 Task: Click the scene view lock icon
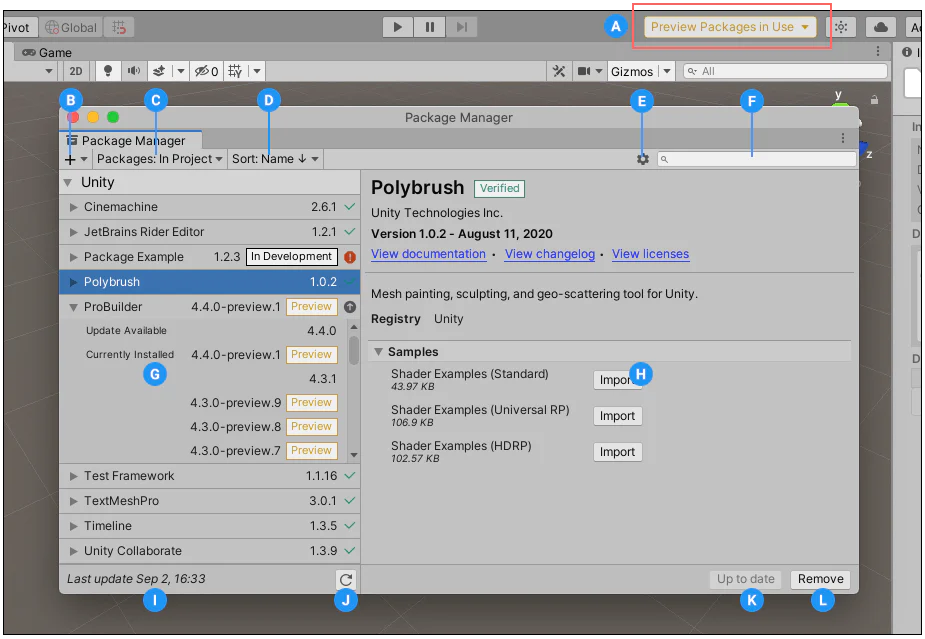click(874, 100)
